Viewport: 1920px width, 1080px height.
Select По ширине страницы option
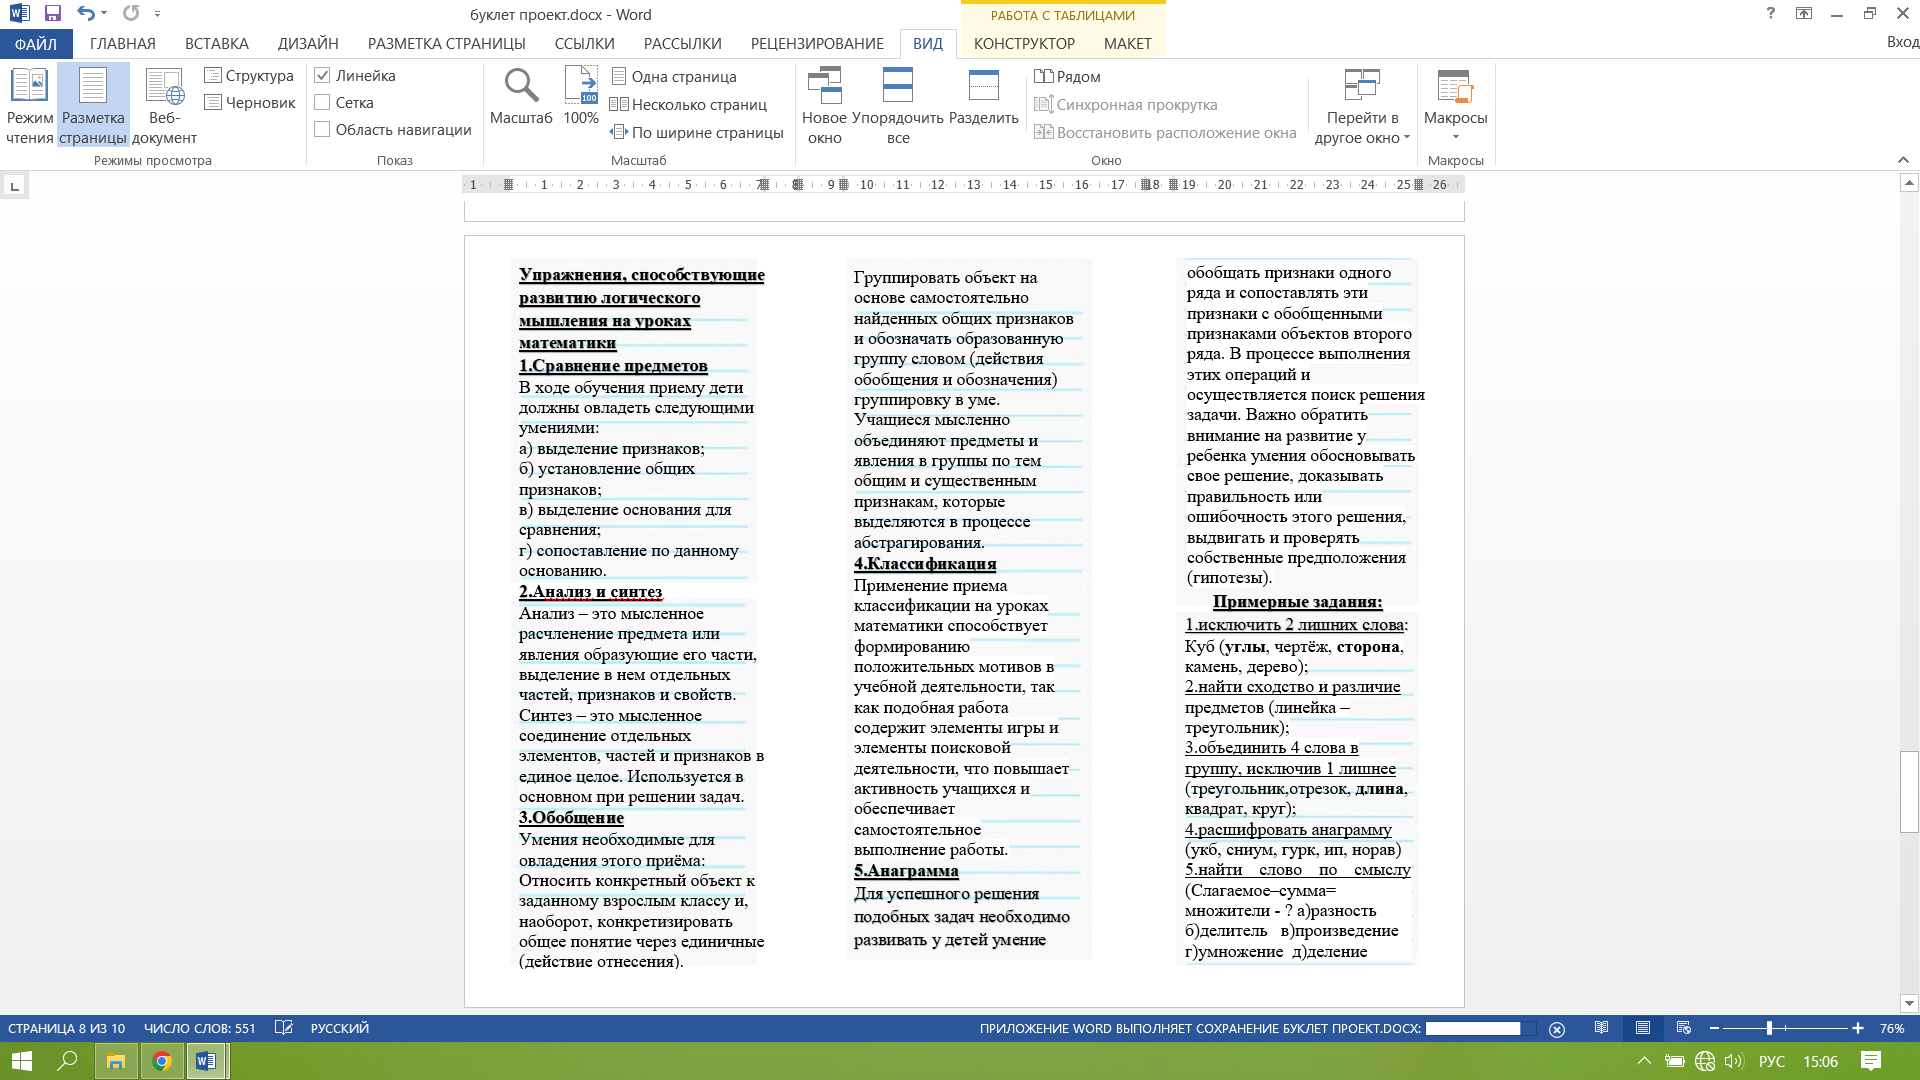click(697, 132)
